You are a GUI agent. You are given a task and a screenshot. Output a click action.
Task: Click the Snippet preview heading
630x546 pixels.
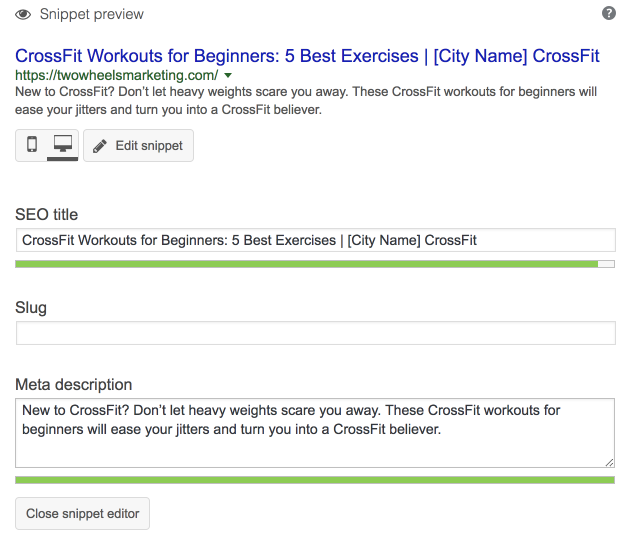tap(92, 14)
